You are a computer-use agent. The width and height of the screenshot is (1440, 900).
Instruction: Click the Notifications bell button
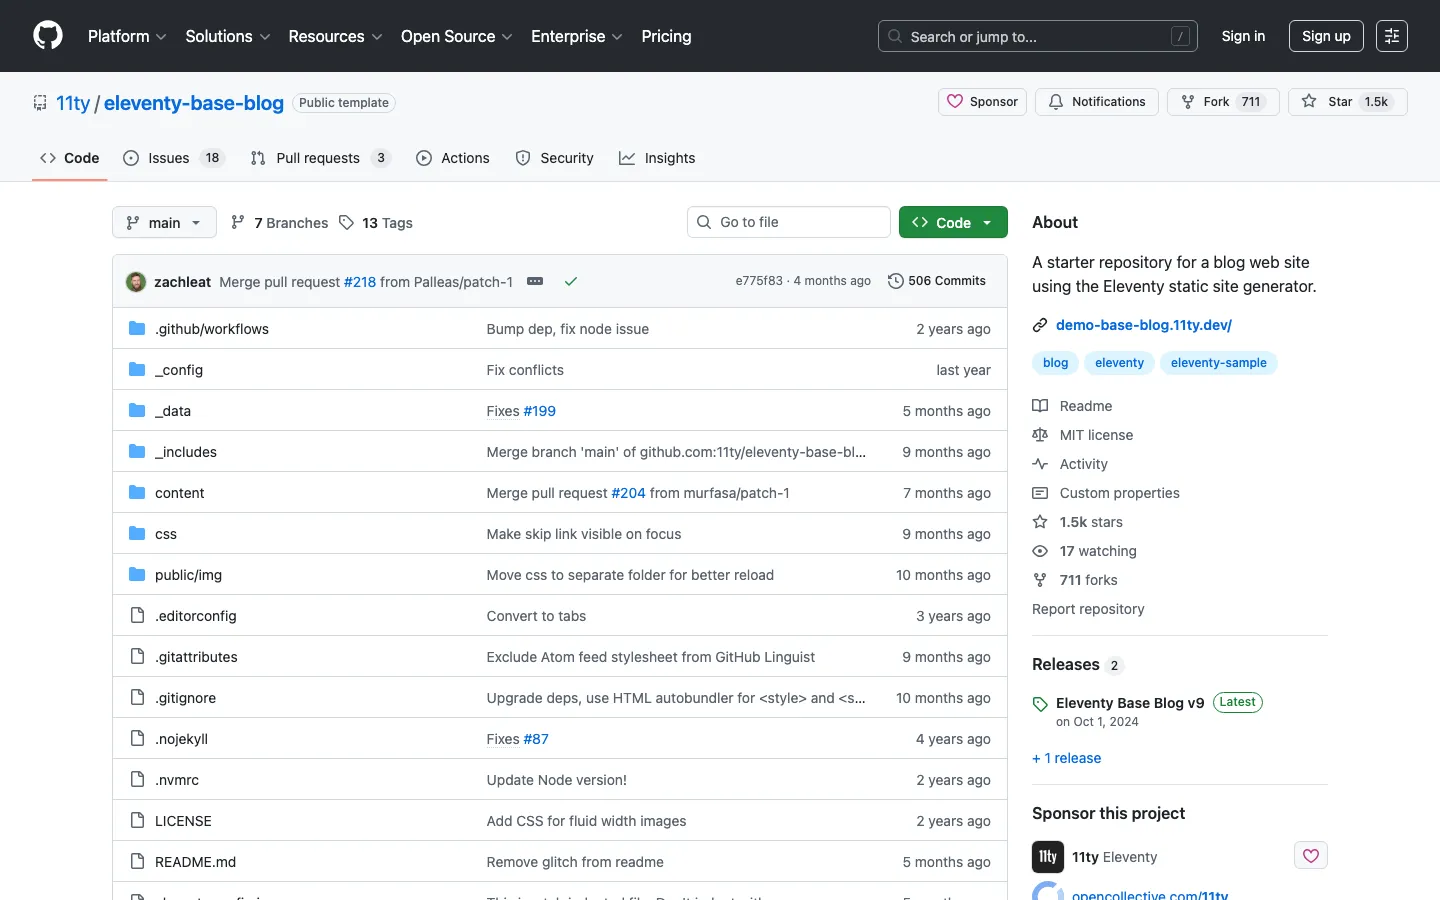click(1097, 102)
